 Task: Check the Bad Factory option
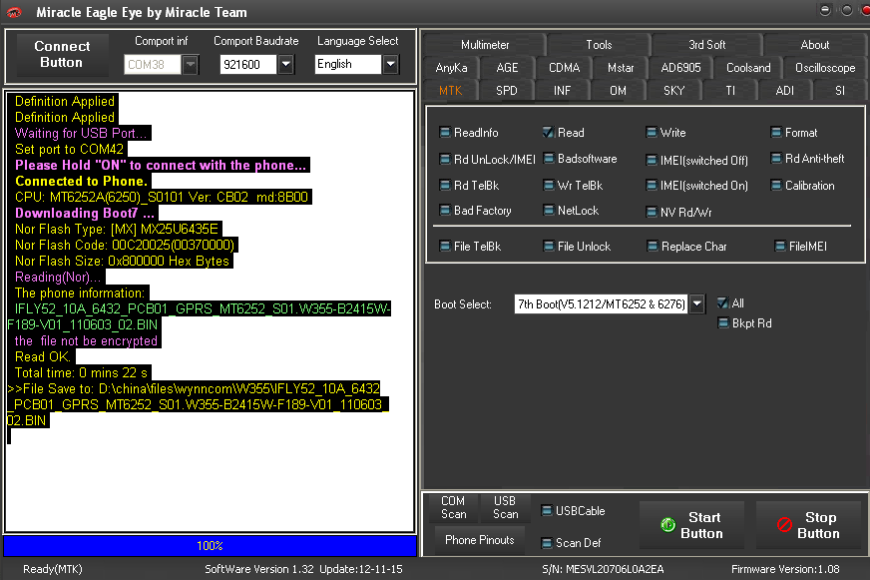(x=444, y=210)
